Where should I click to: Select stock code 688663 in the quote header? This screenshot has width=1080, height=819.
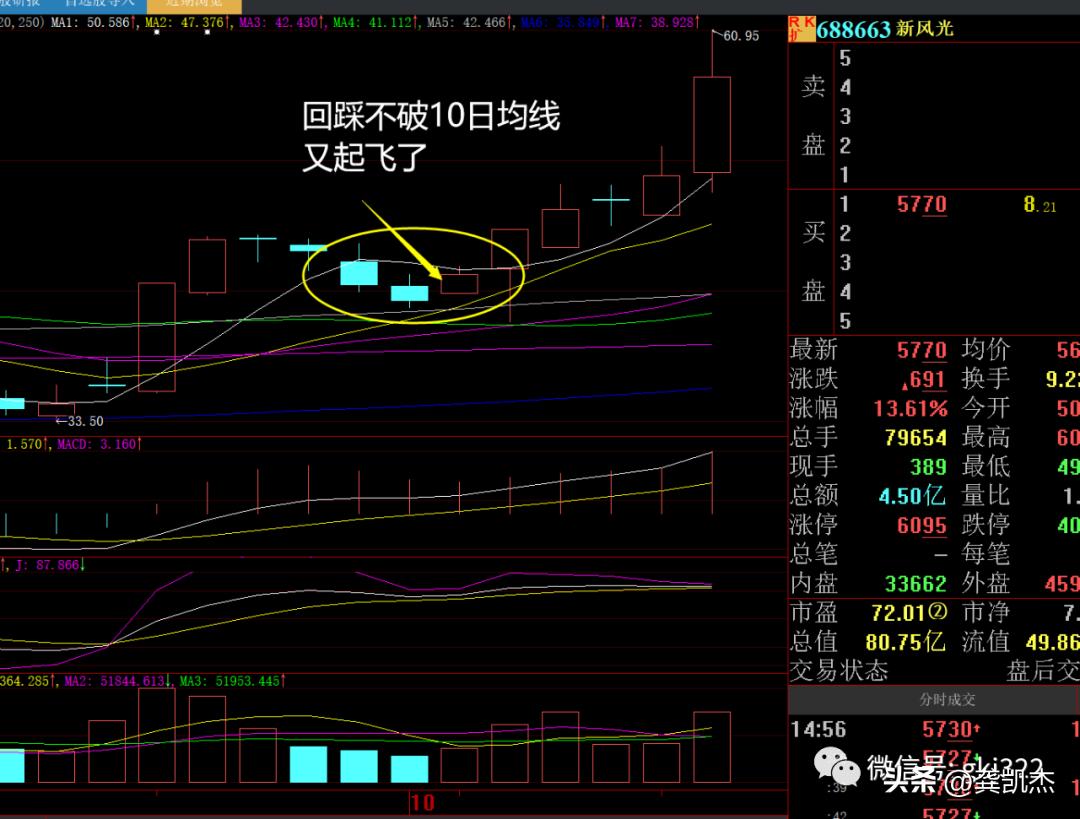[x=854, y=30]
